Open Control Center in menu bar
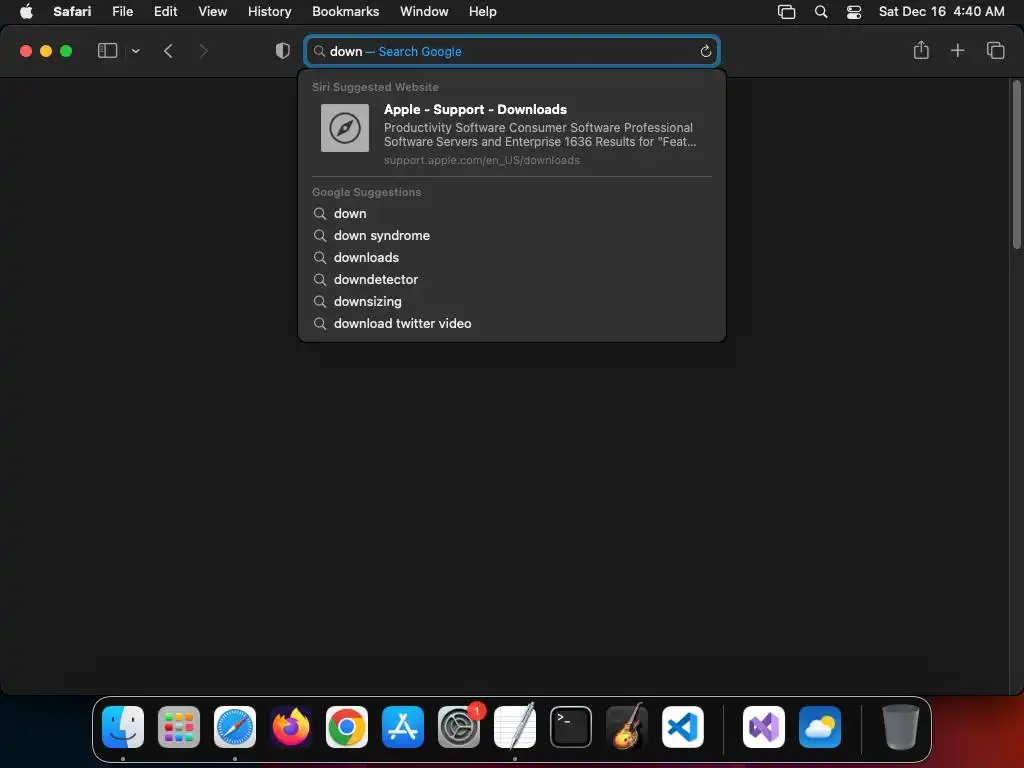This screenshot has height=768, width=1024. [854, 12]
